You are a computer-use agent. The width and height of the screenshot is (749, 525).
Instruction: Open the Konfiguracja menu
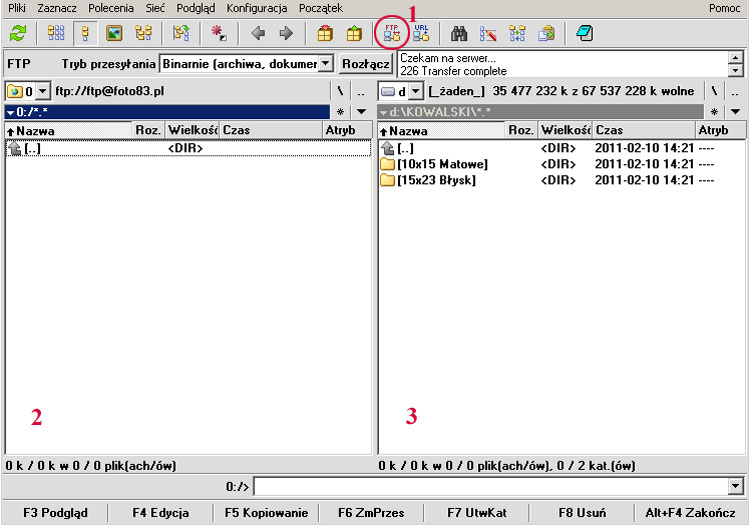[257, 8]
